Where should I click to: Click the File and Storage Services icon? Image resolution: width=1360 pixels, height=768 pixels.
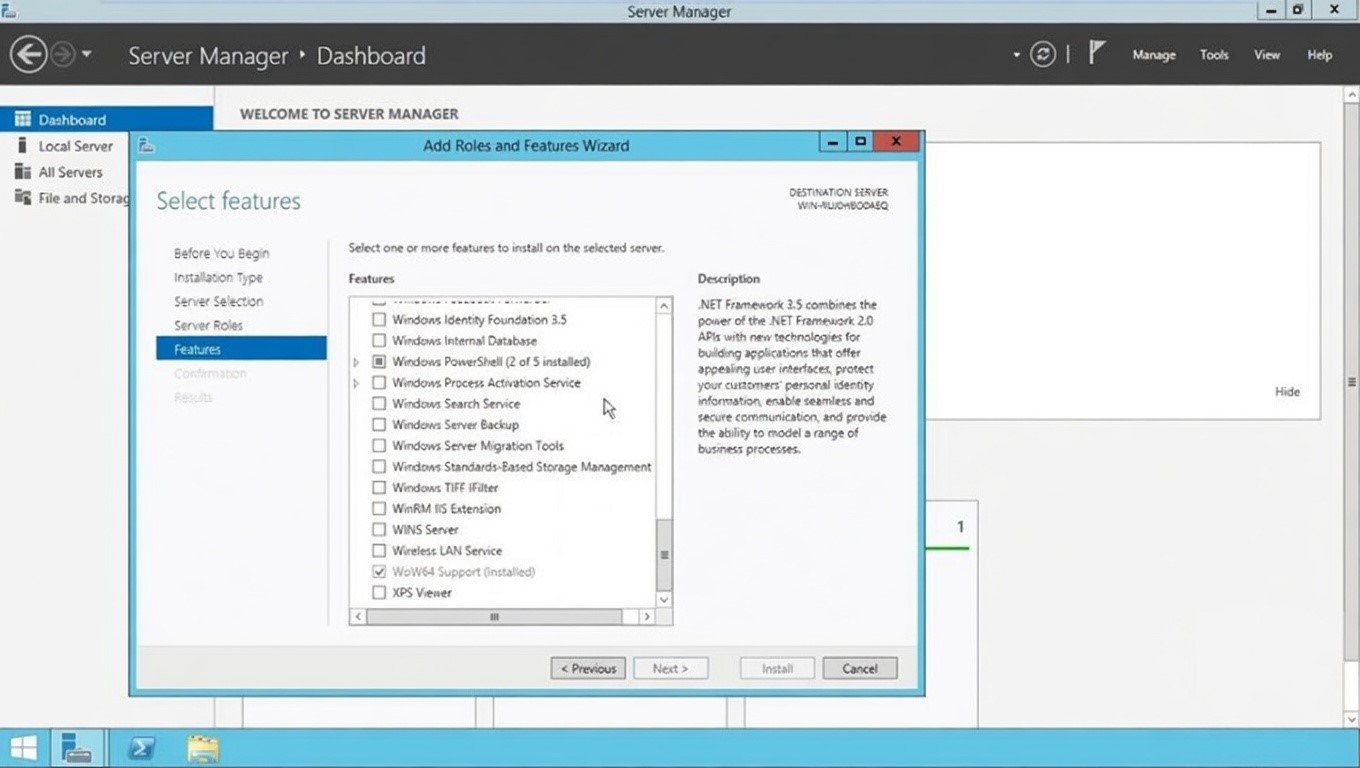(22, 197)
